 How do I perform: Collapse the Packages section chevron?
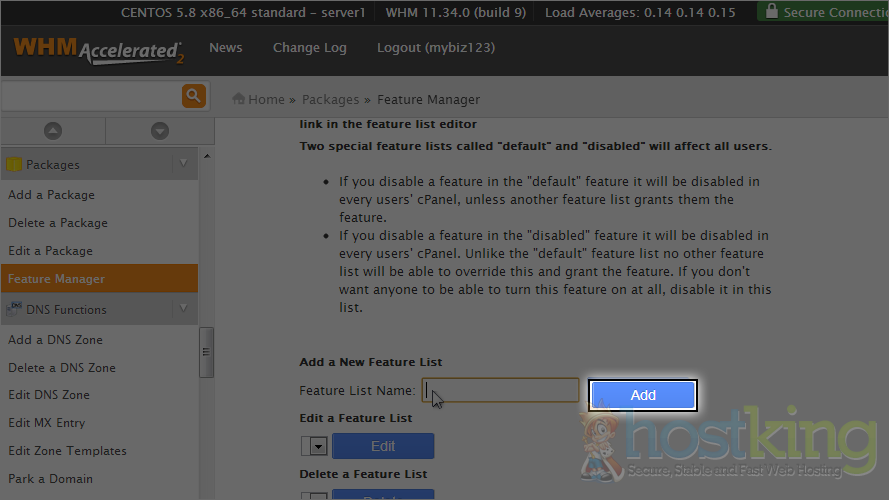[182, 164]
